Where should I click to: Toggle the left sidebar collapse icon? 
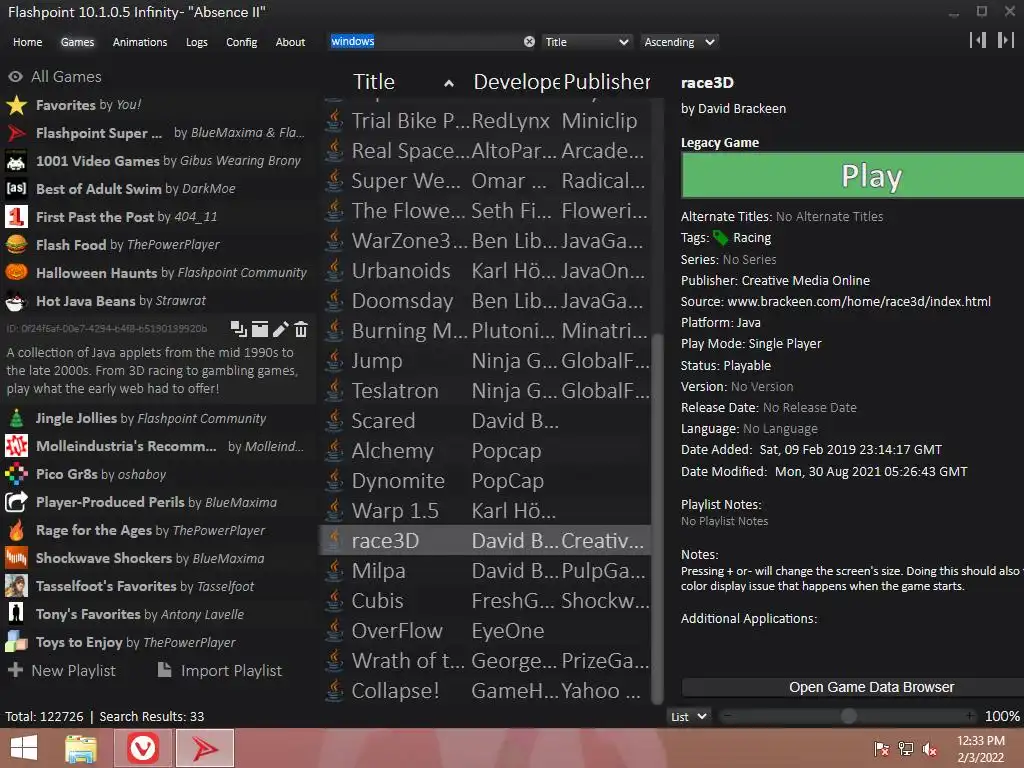coord(978,40)
